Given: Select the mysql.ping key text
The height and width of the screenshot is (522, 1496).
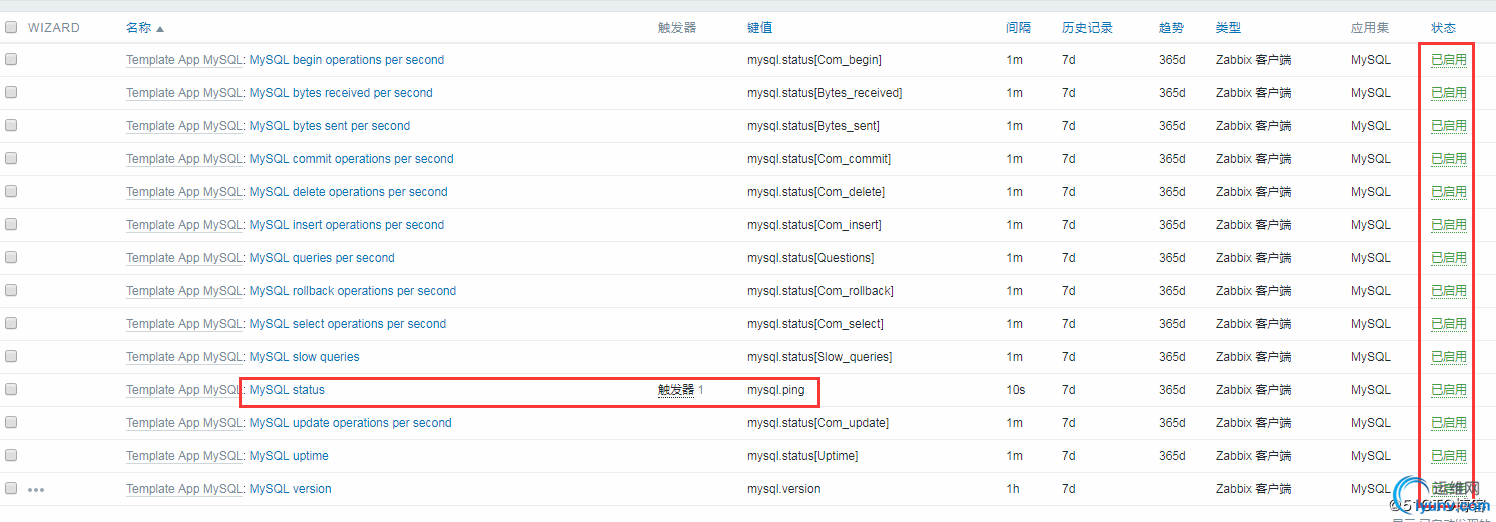Looking at the screenshot, I should pyautogui.click(x=775, y=390).
